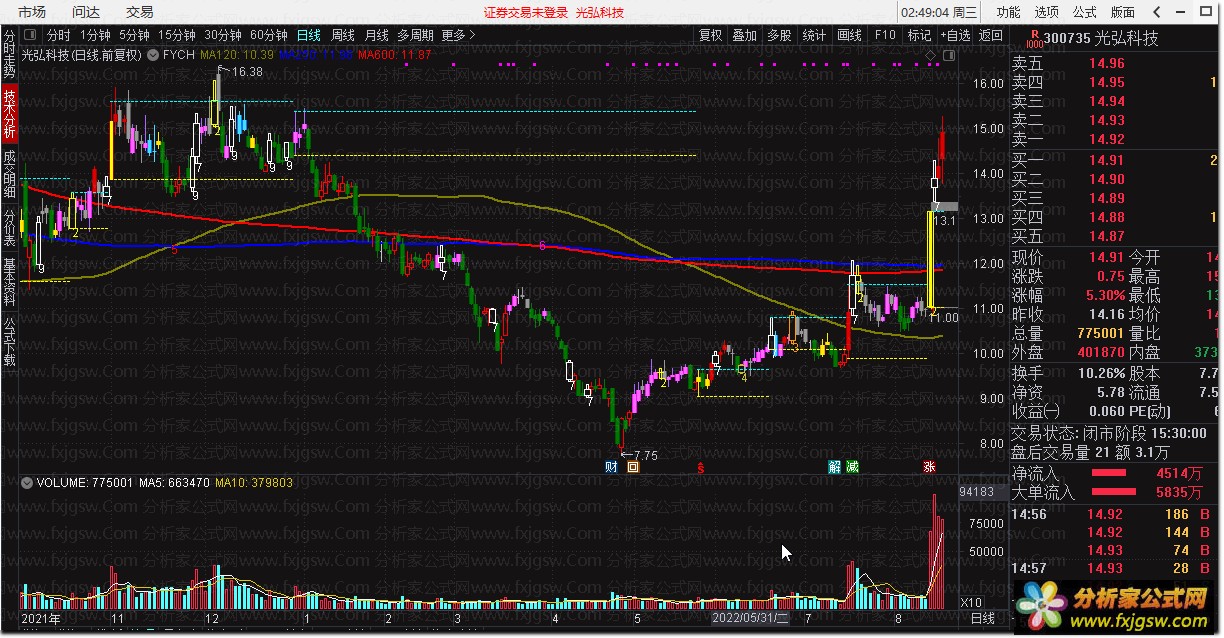This screenshot has width=1224, height=638.
Task: Expand the 更多 periods dropdown
Action: coord(457,35)
